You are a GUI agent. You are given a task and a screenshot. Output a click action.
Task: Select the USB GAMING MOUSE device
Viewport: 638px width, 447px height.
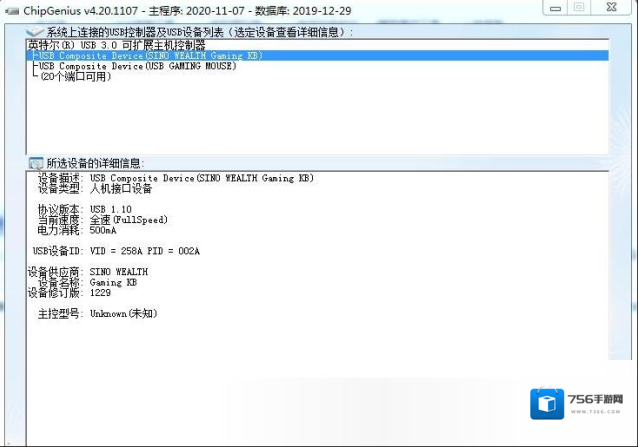tap(137, 67)
